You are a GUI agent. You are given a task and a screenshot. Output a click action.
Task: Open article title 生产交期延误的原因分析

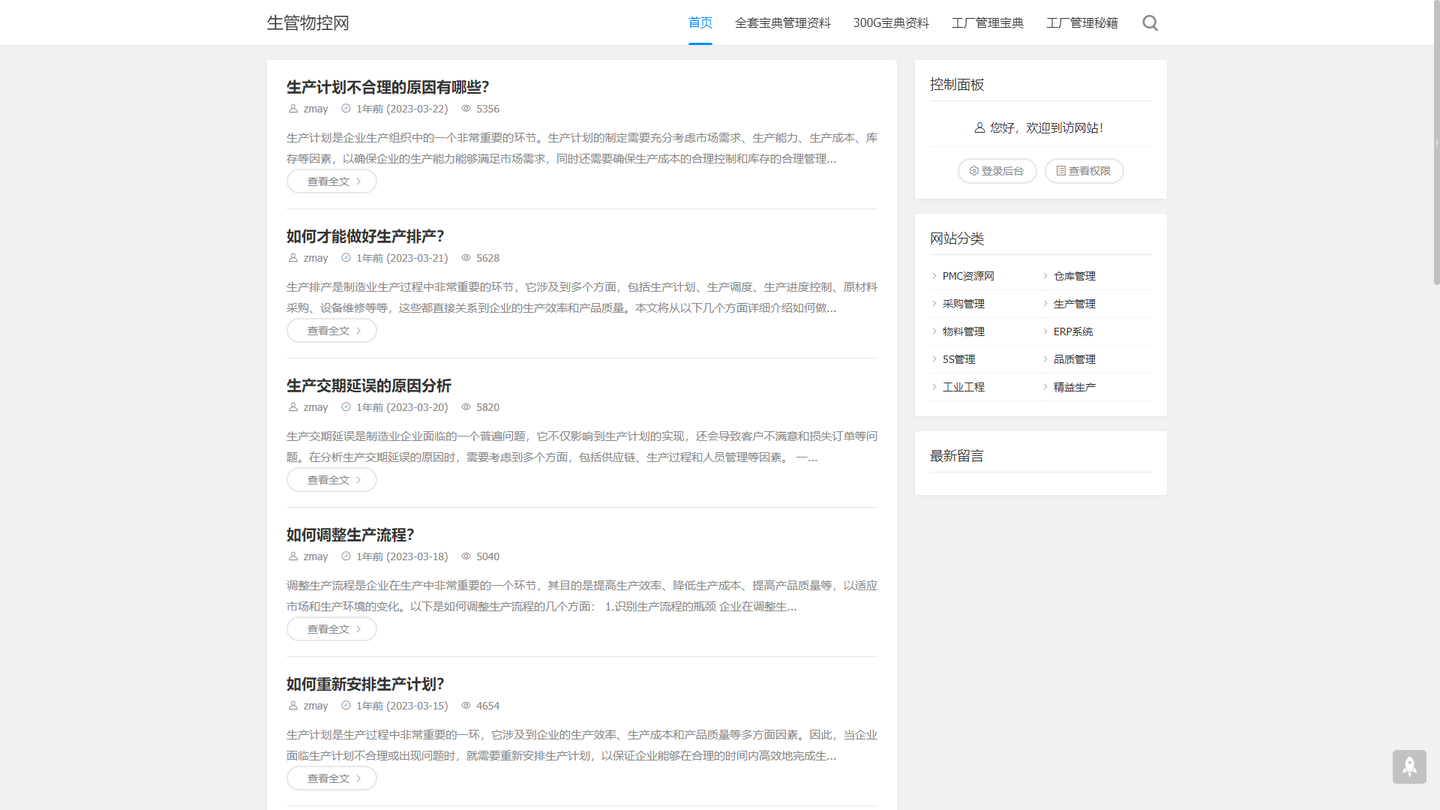point(369,386)
